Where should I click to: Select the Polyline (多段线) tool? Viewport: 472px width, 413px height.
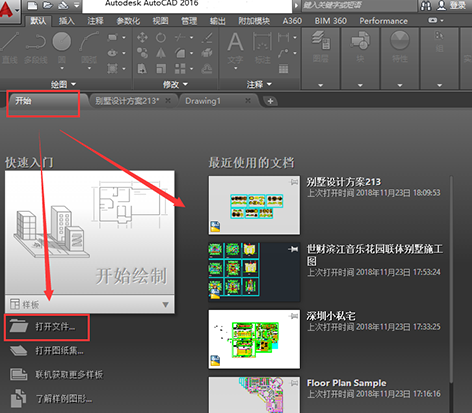coord(36,48)
